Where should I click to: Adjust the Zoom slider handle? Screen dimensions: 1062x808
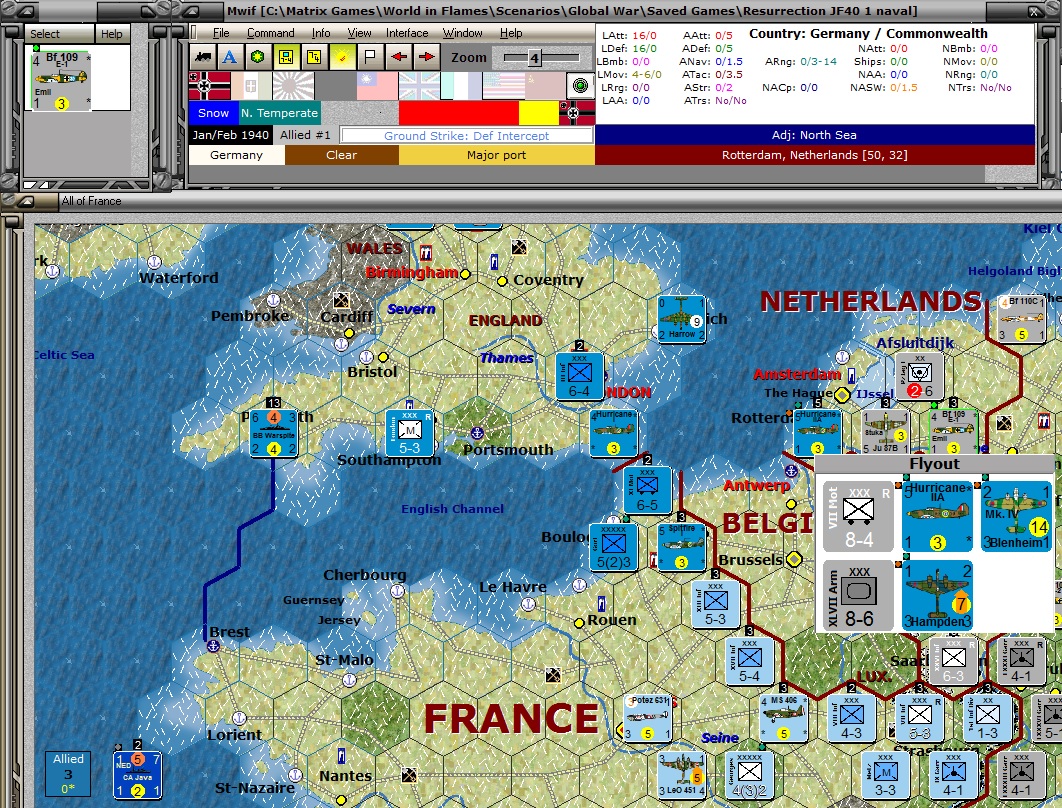[534, 58]
